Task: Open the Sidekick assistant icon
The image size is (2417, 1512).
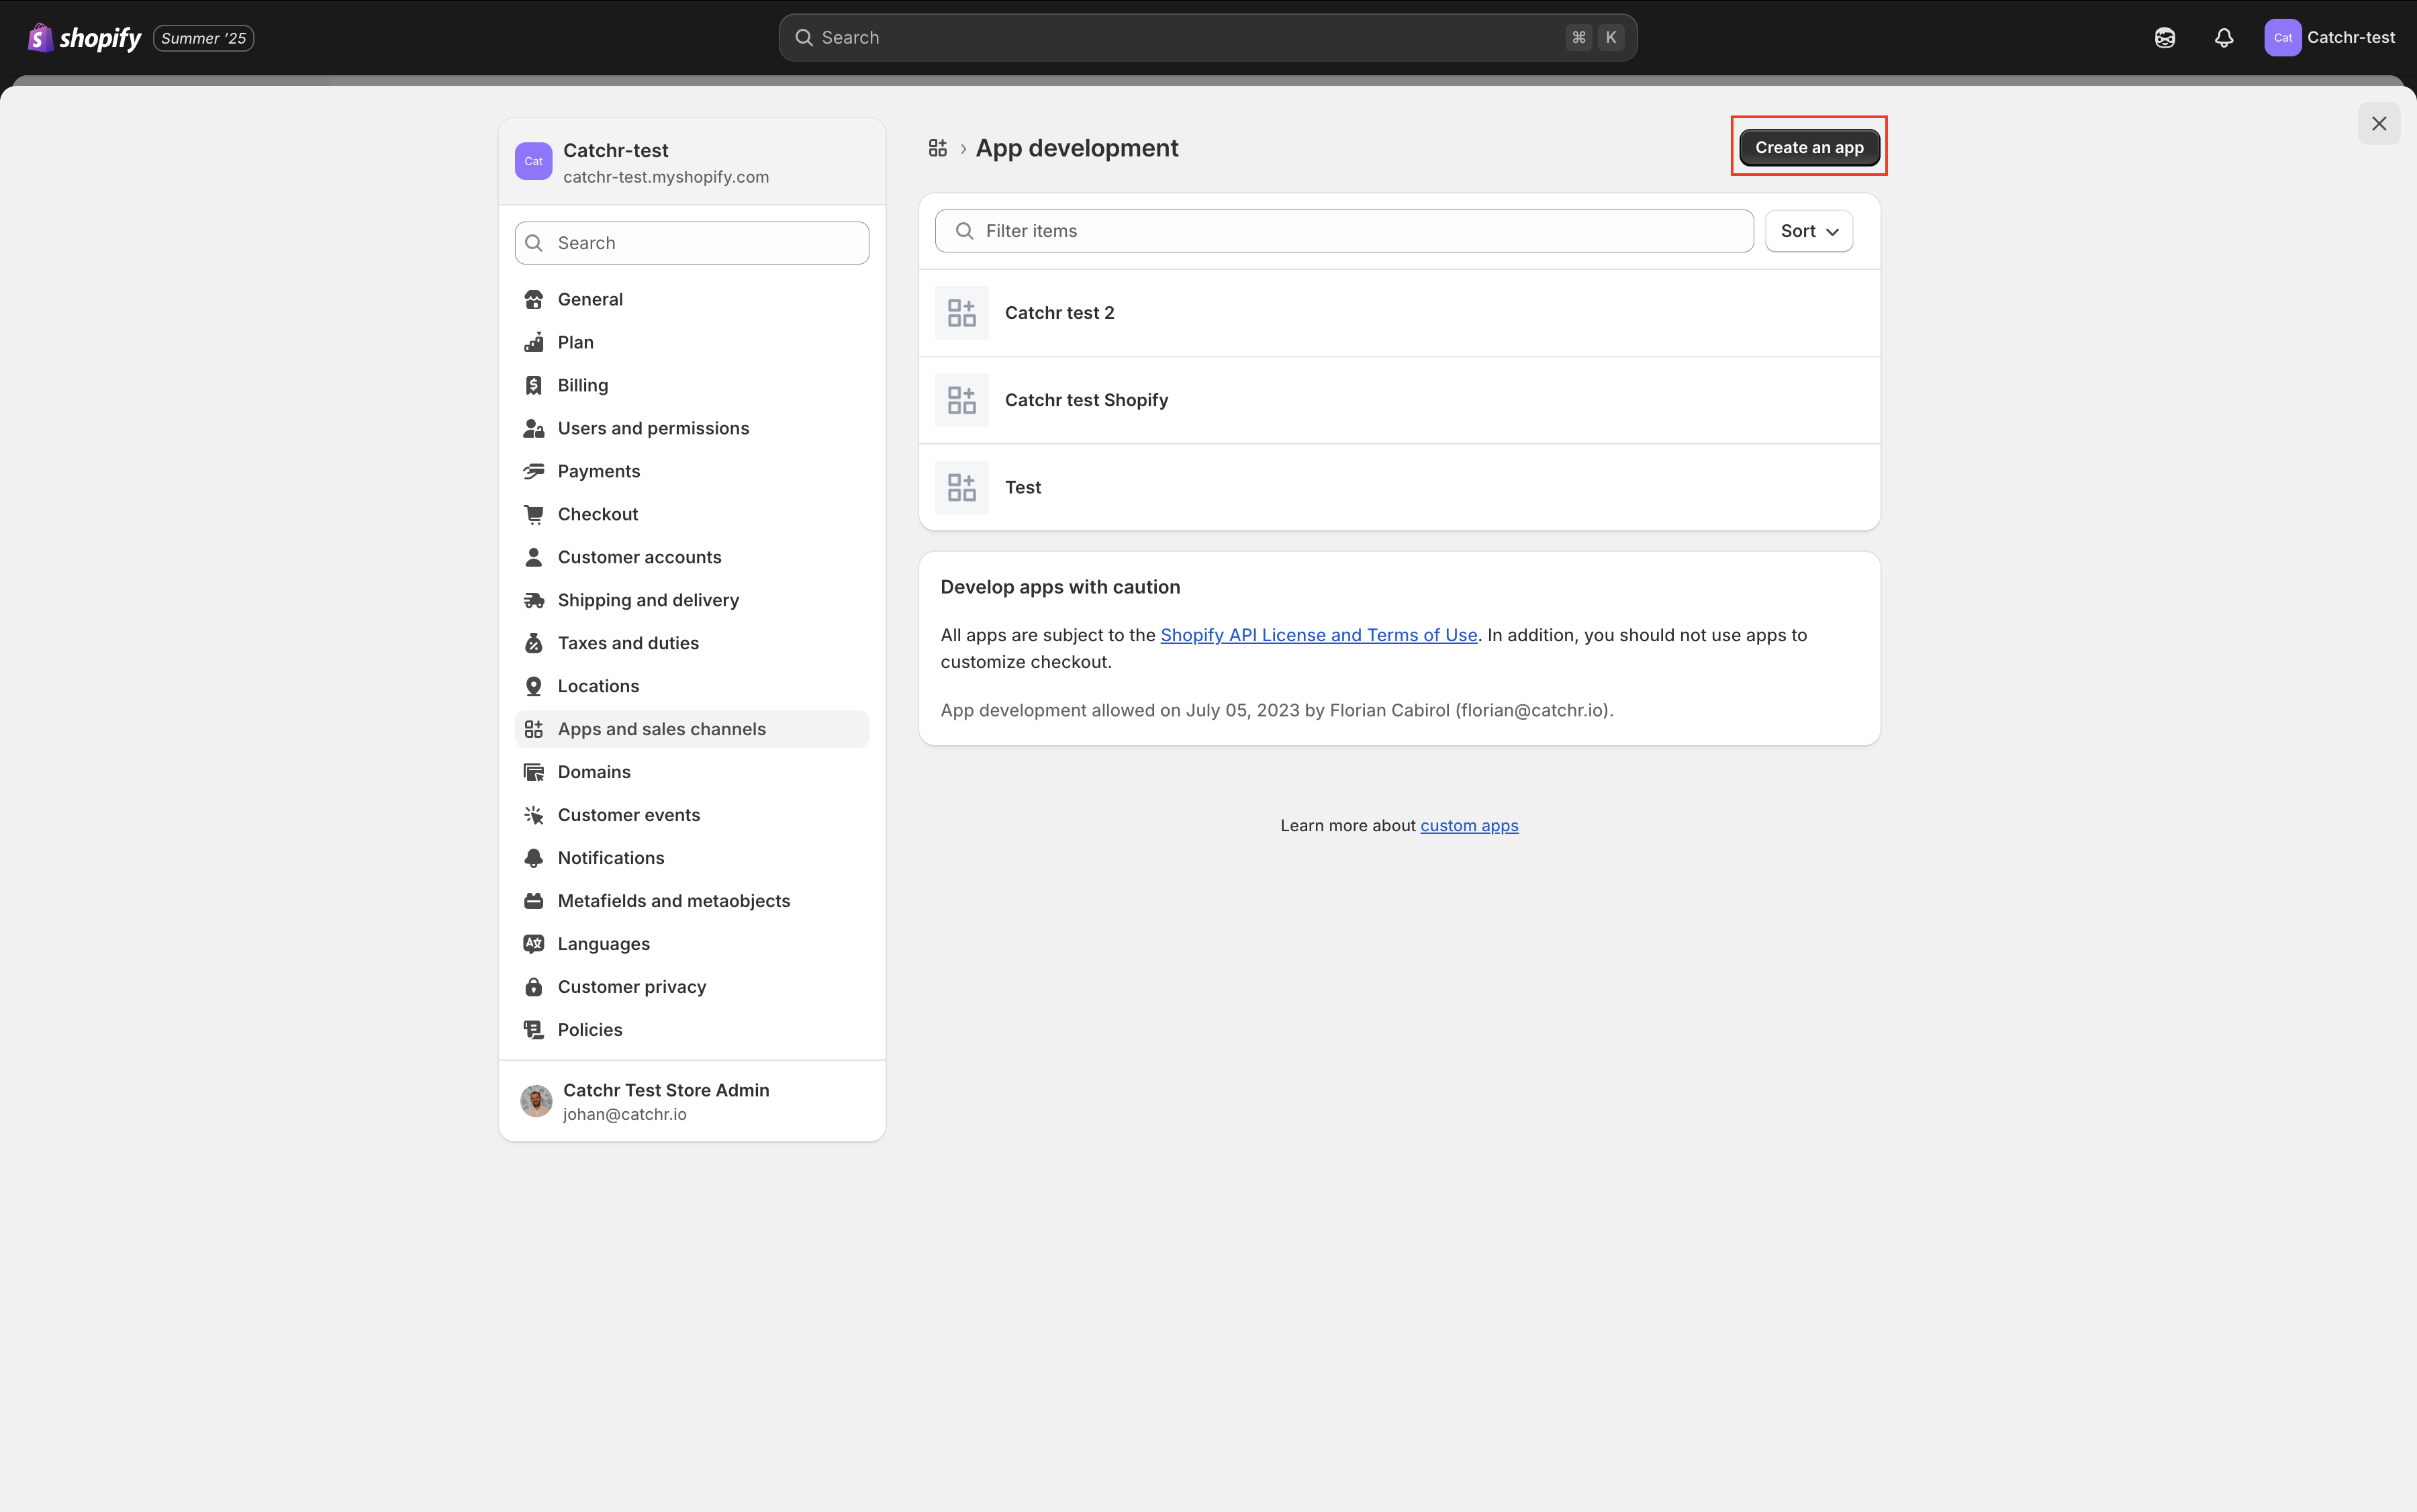Action: point(2164,38)
